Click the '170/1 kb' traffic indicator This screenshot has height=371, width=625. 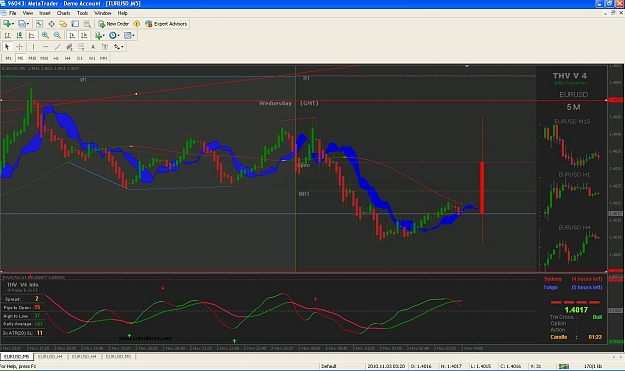[x=593, y=366]
